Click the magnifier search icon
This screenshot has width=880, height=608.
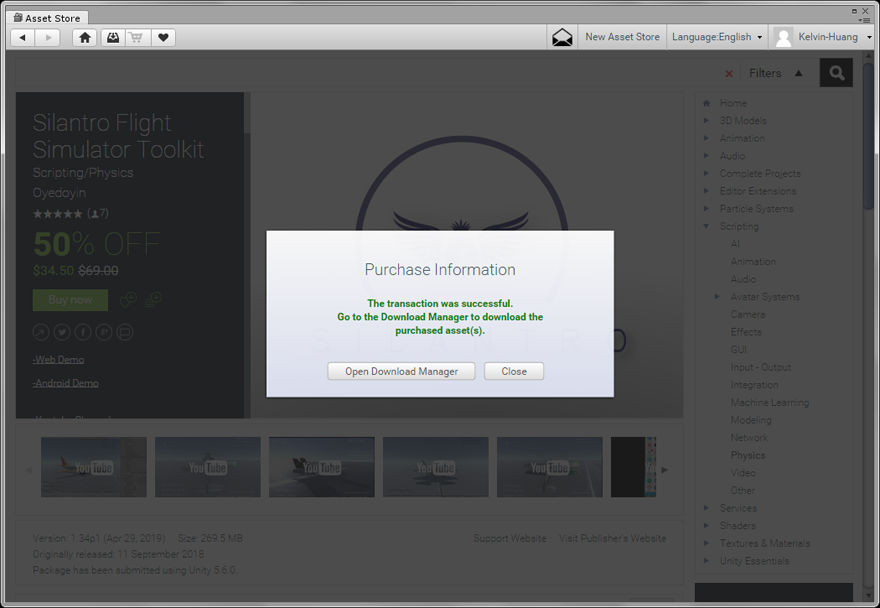836,73
